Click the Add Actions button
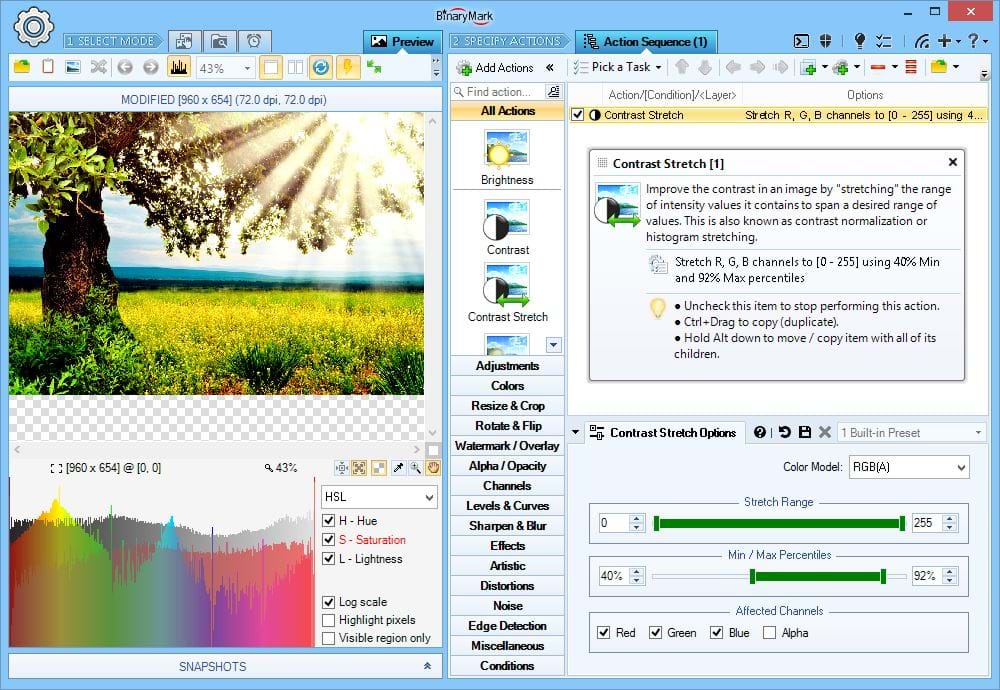 click(x=495, y=68)
